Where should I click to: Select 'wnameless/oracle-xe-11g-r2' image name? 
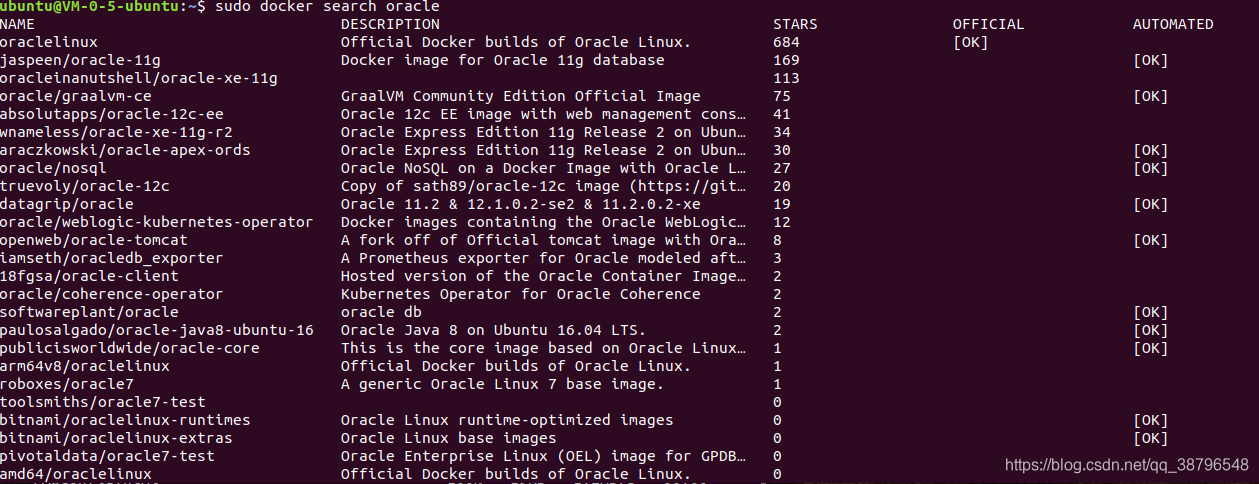tap(116, 132)
